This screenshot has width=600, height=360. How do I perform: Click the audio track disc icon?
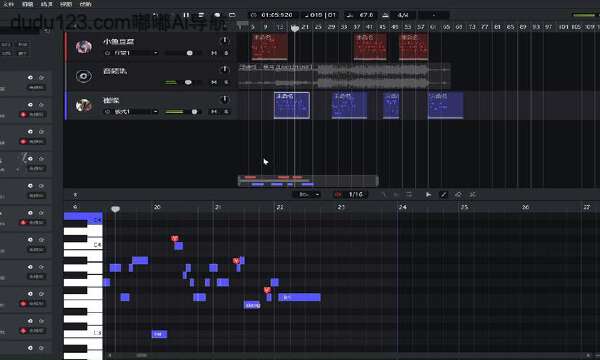83,76
